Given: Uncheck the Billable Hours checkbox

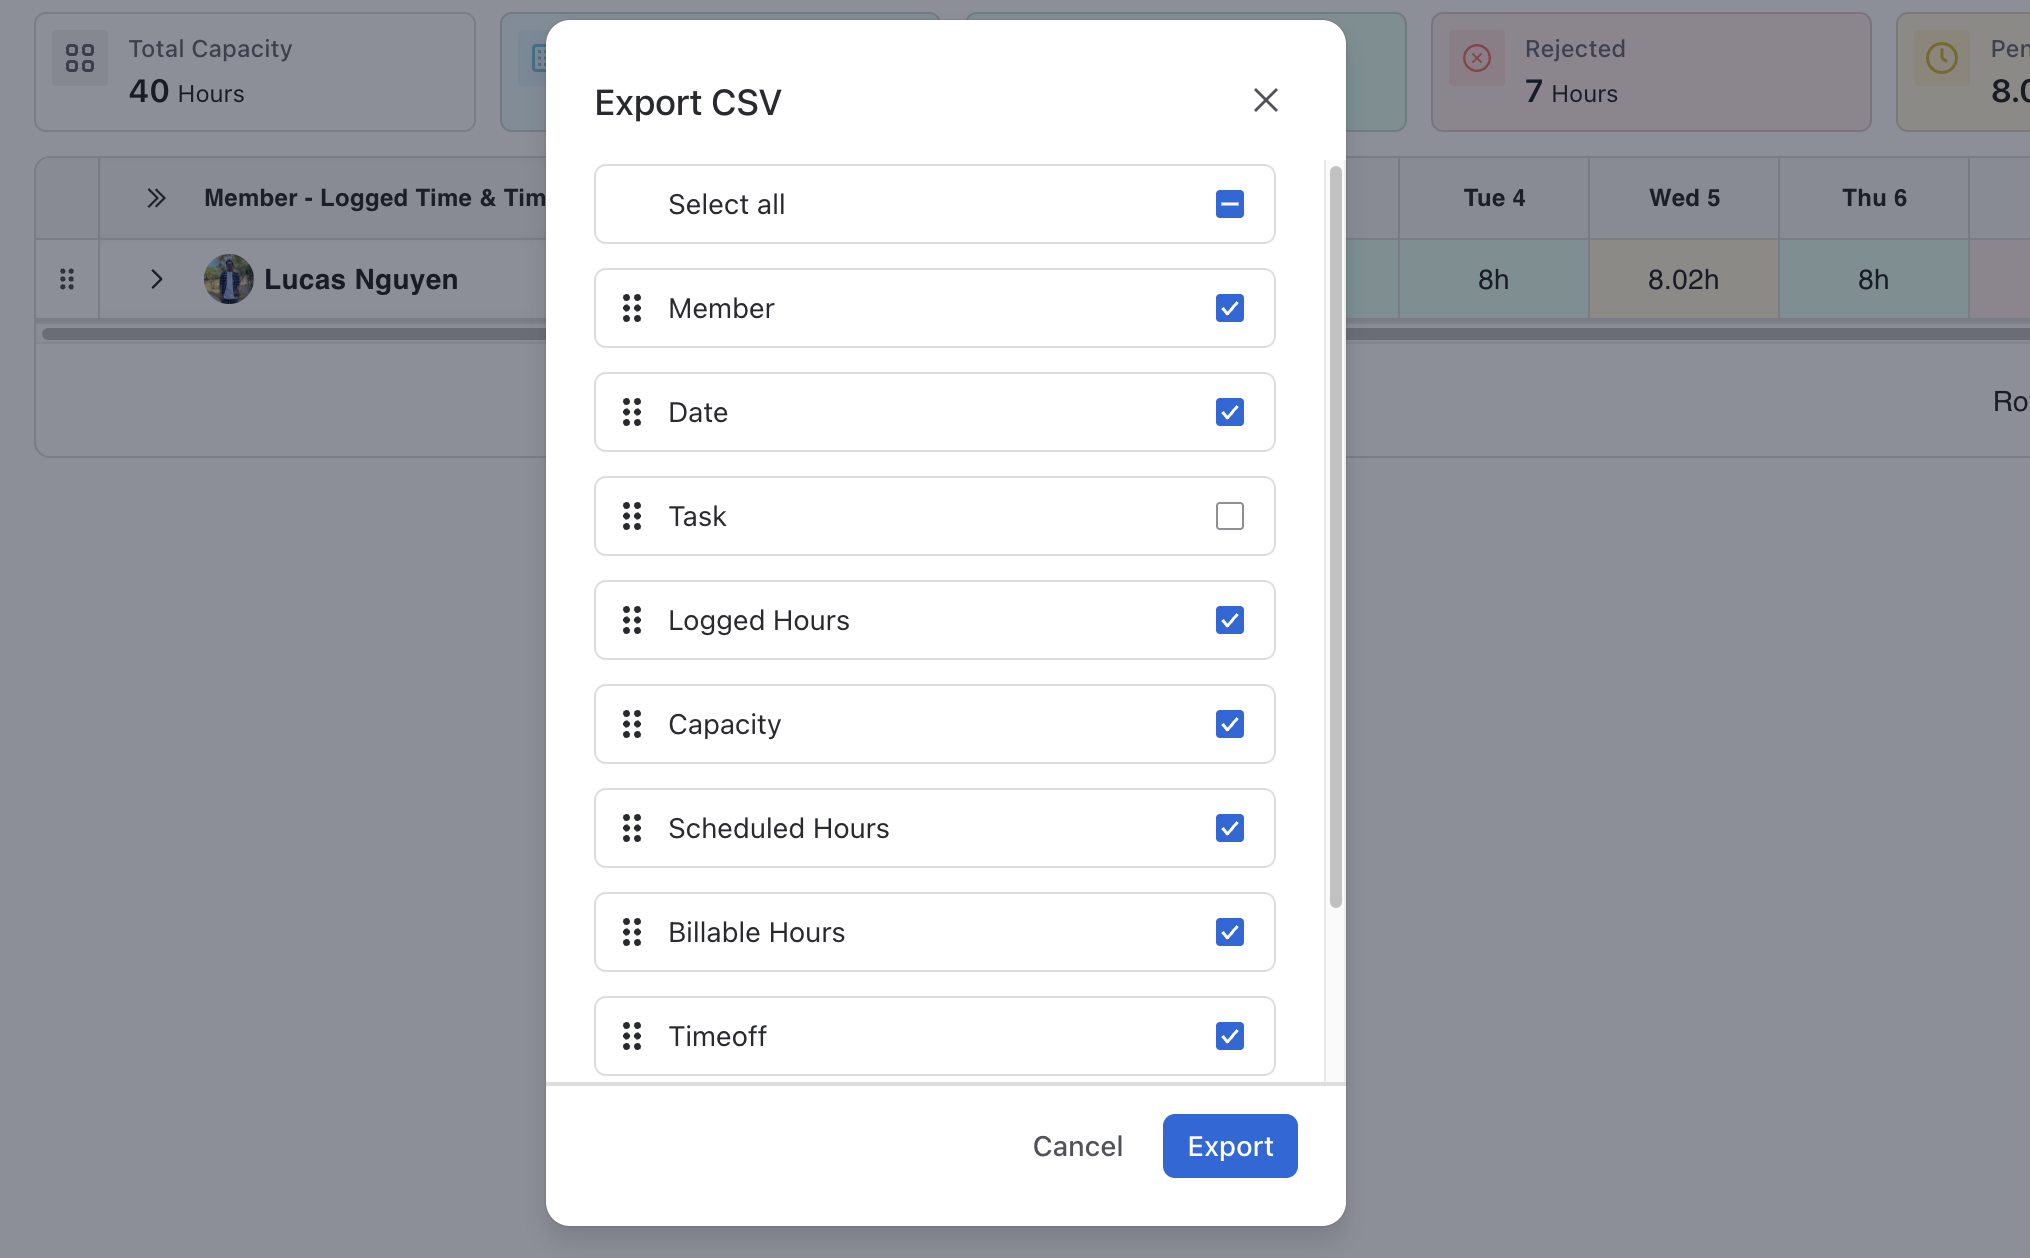Looking at the screenshot, I should pos(1230,932).
